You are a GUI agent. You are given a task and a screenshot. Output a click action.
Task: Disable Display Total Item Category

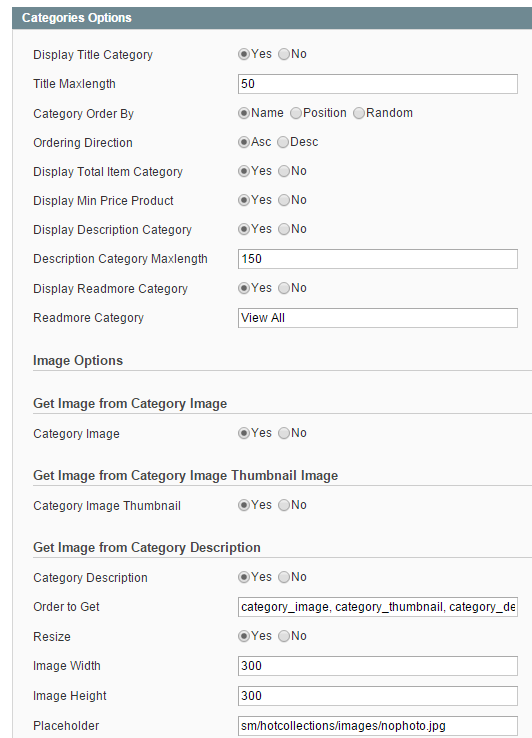pos(283,171)
